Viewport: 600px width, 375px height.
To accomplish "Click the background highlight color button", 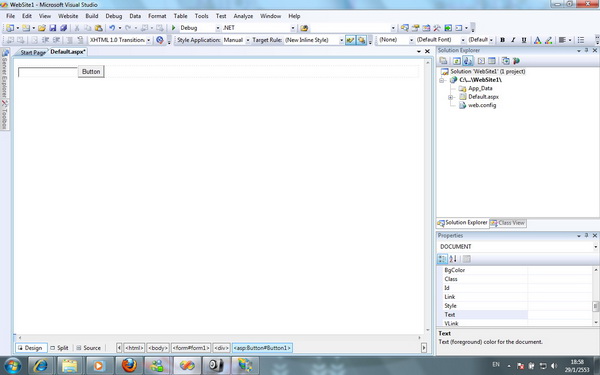I will [548, 40].
